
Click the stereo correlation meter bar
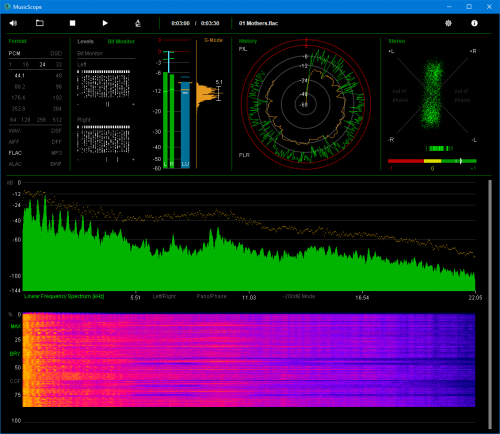pyautogui.click(x=432, y=161)
